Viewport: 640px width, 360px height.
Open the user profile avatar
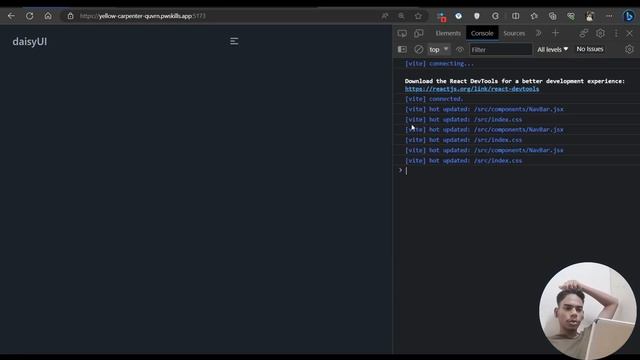click(x=590, y=16)
